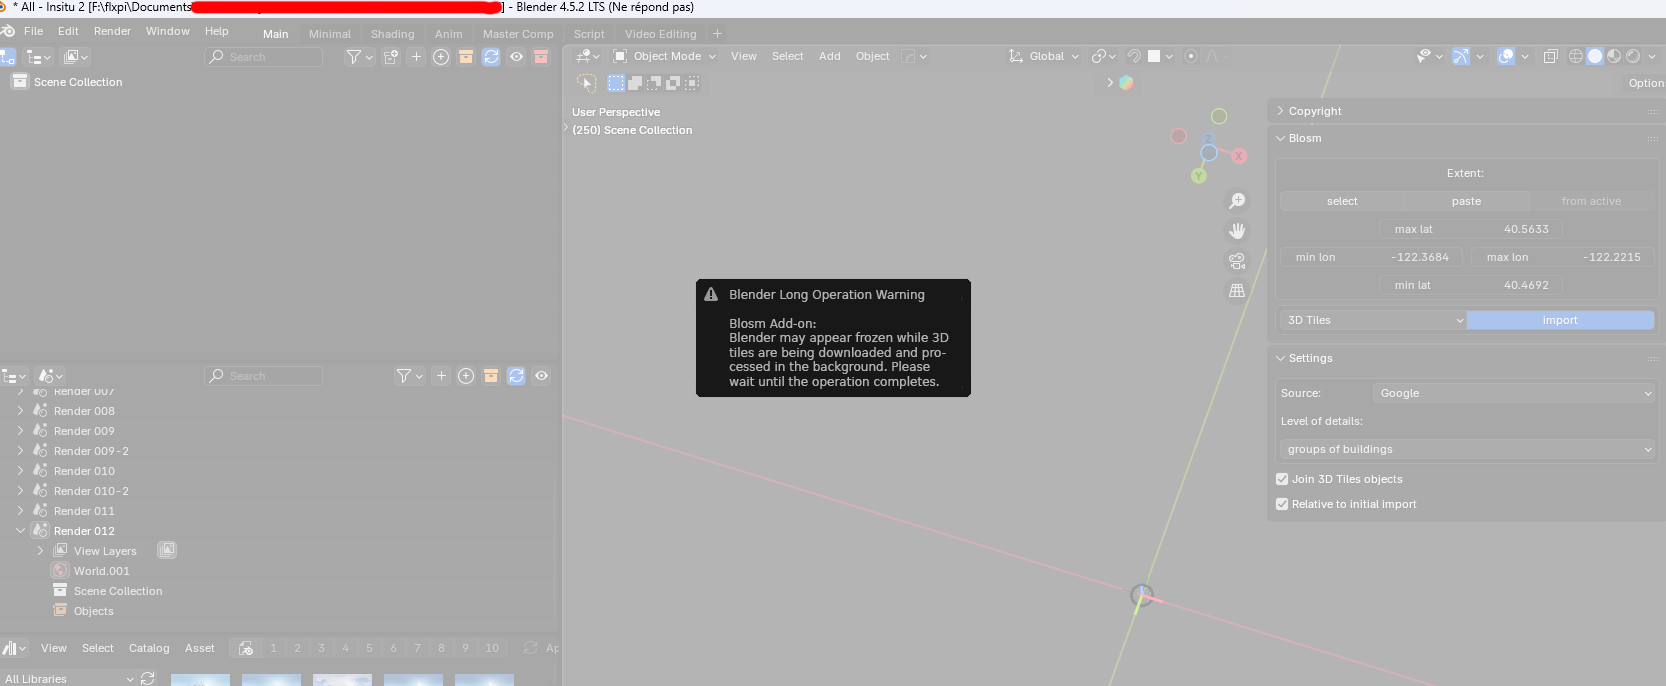Click the Blender logo menu icon

(8, 31)
